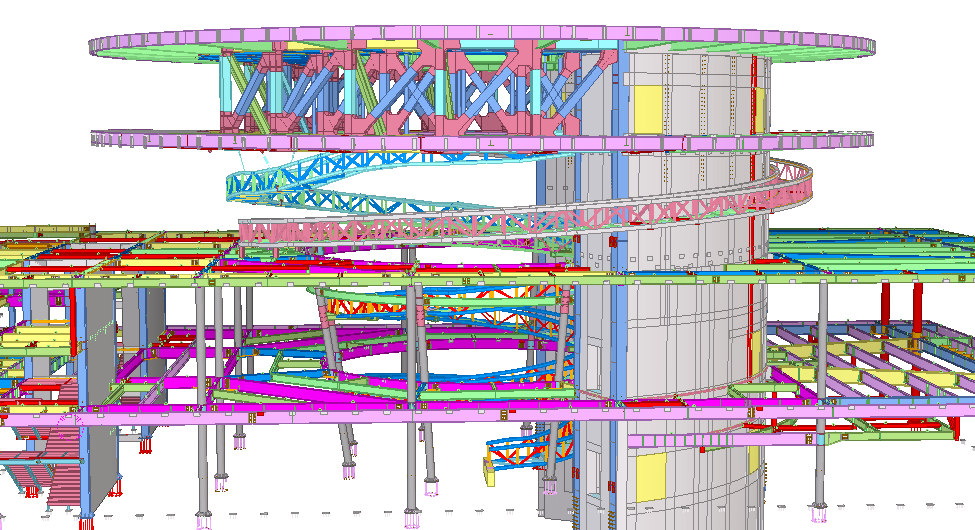Viewport: 975px width, 530px height.
Task: Select the small yellow plate on top ring
Action: pos(393,46)
